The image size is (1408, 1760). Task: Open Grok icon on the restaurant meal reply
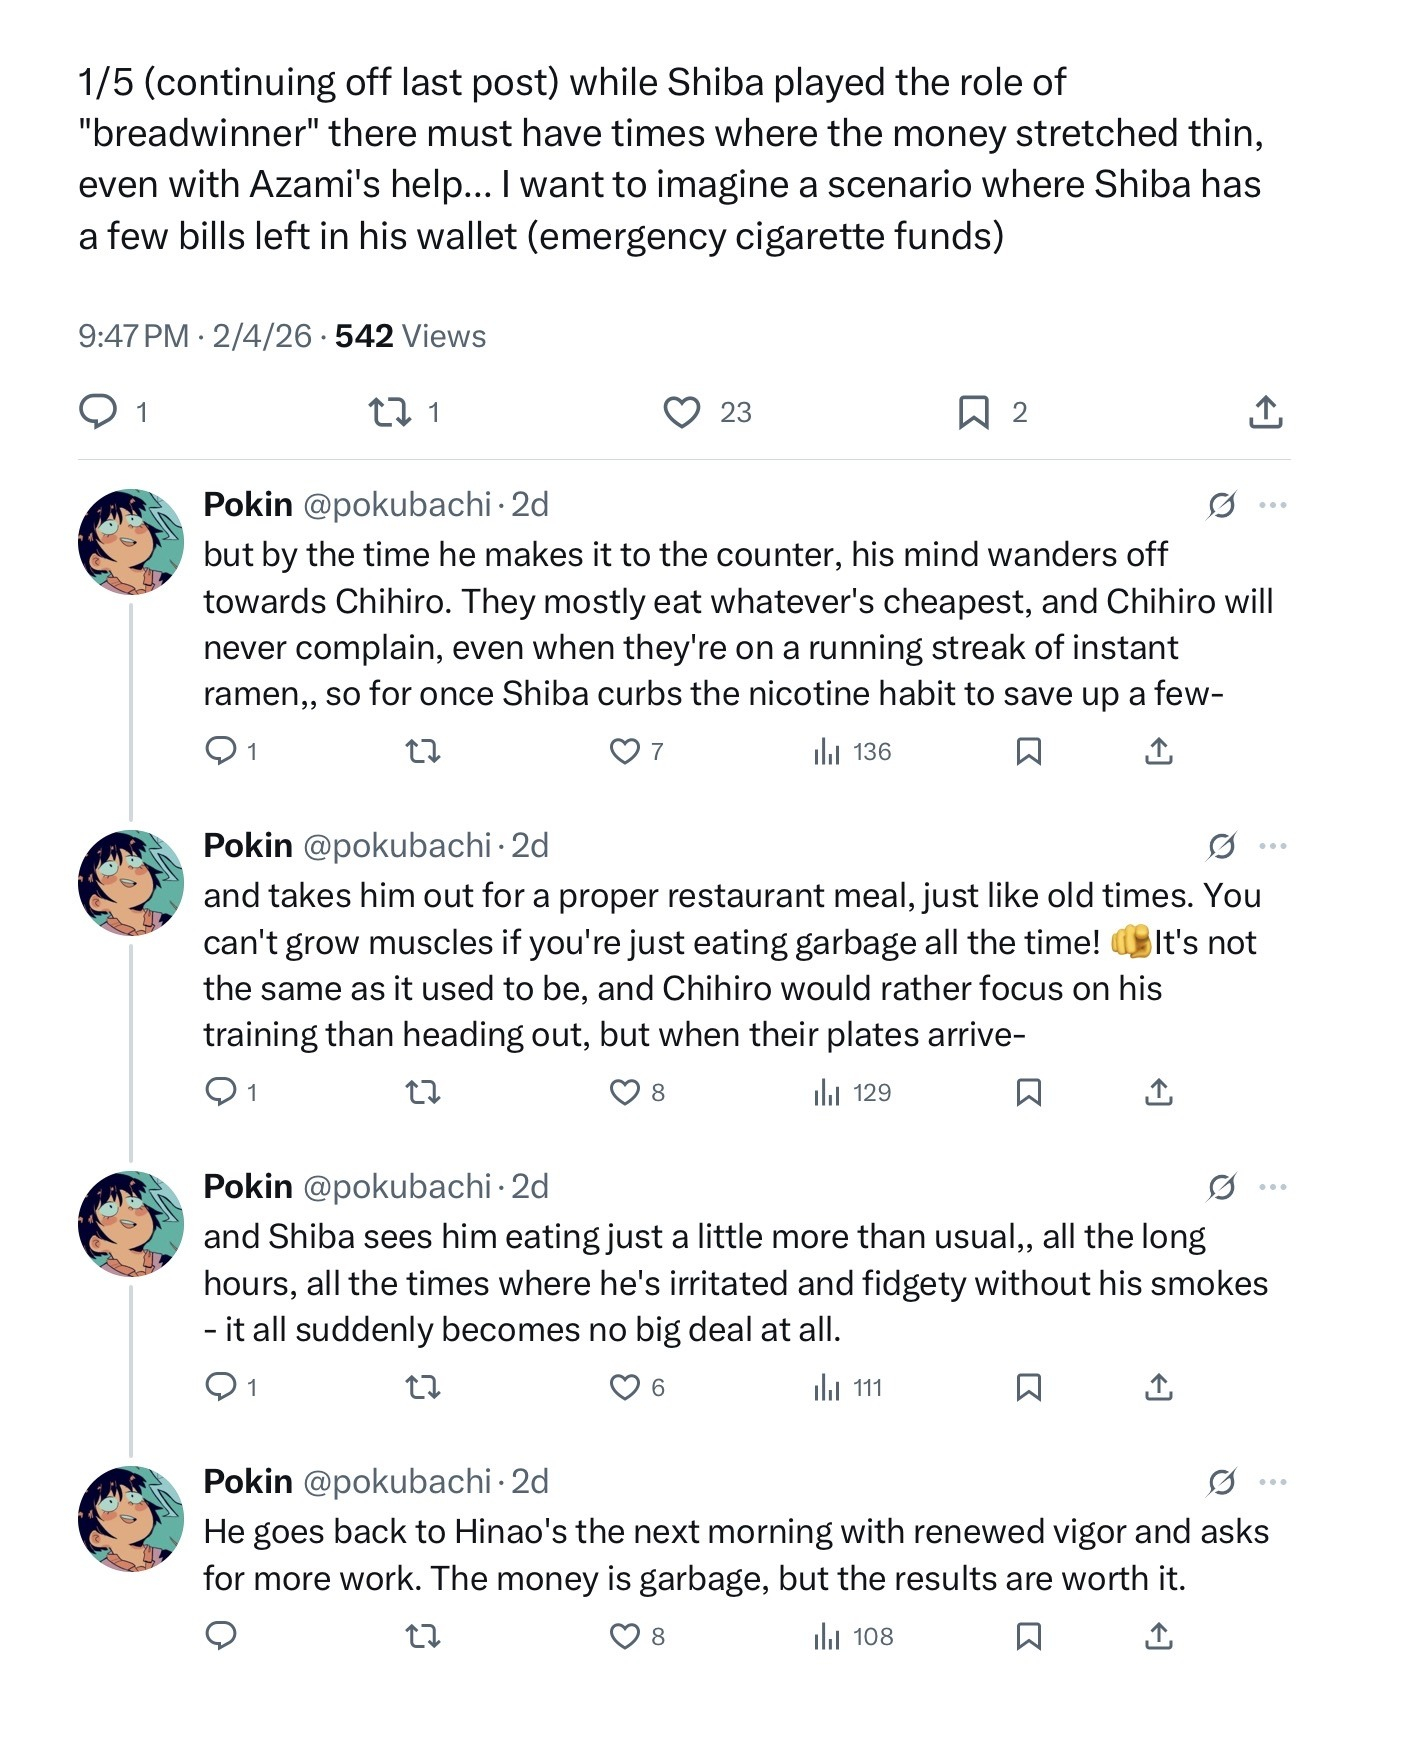(x=1221, y=846)
